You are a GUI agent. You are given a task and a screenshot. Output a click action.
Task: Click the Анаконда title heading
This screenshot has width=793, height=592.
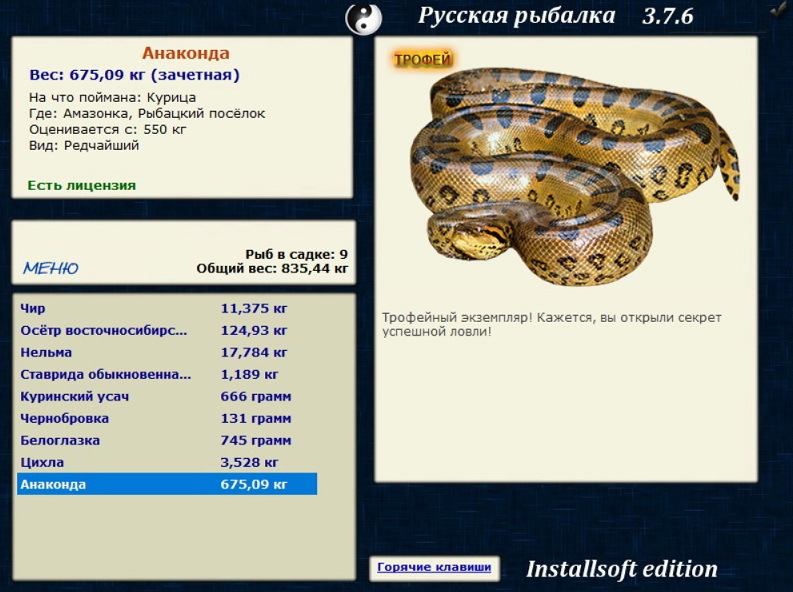(186, 53)
